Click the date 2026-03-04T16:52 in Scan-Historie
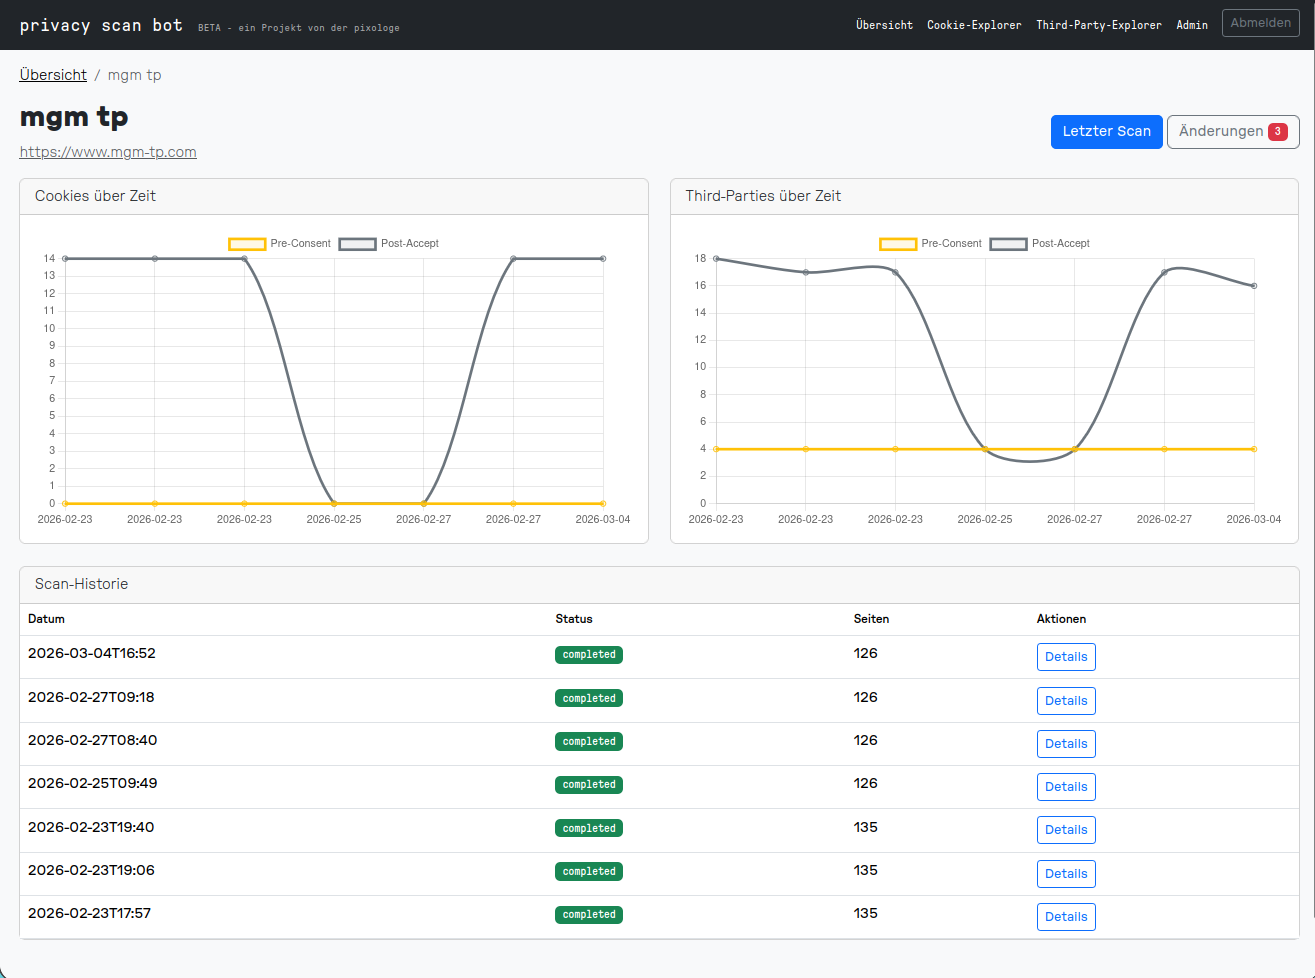1315x978 pixels. [x=92, y=654]
